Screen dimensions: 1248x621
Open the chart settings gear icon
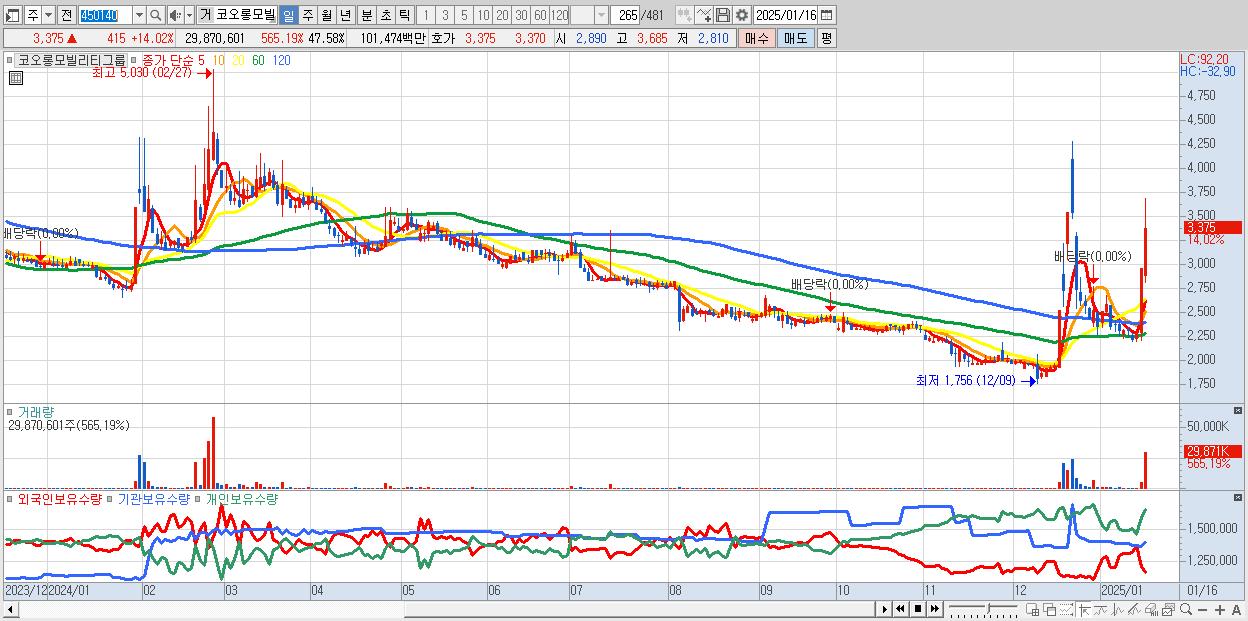(741, 15)
